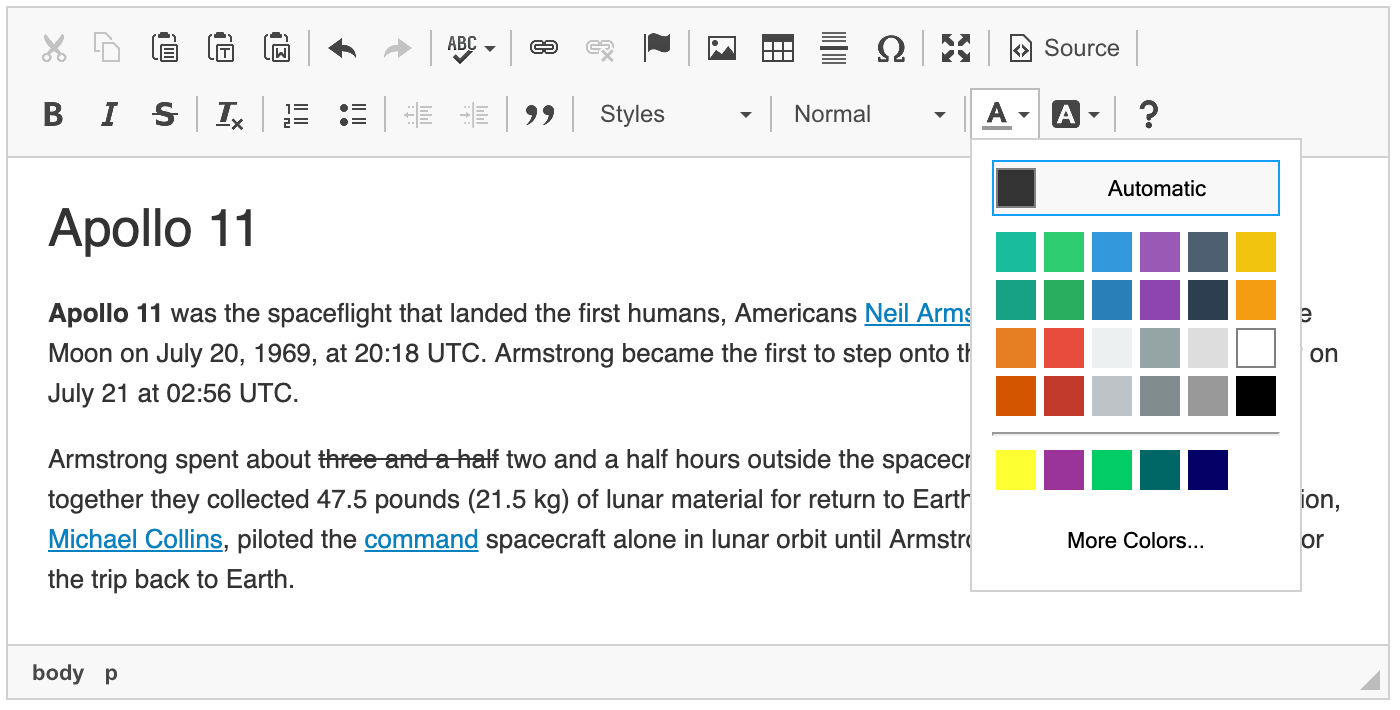Pick the teal recent color swatch
The width and height of the screenshot is (1400, 710).
1160,470
